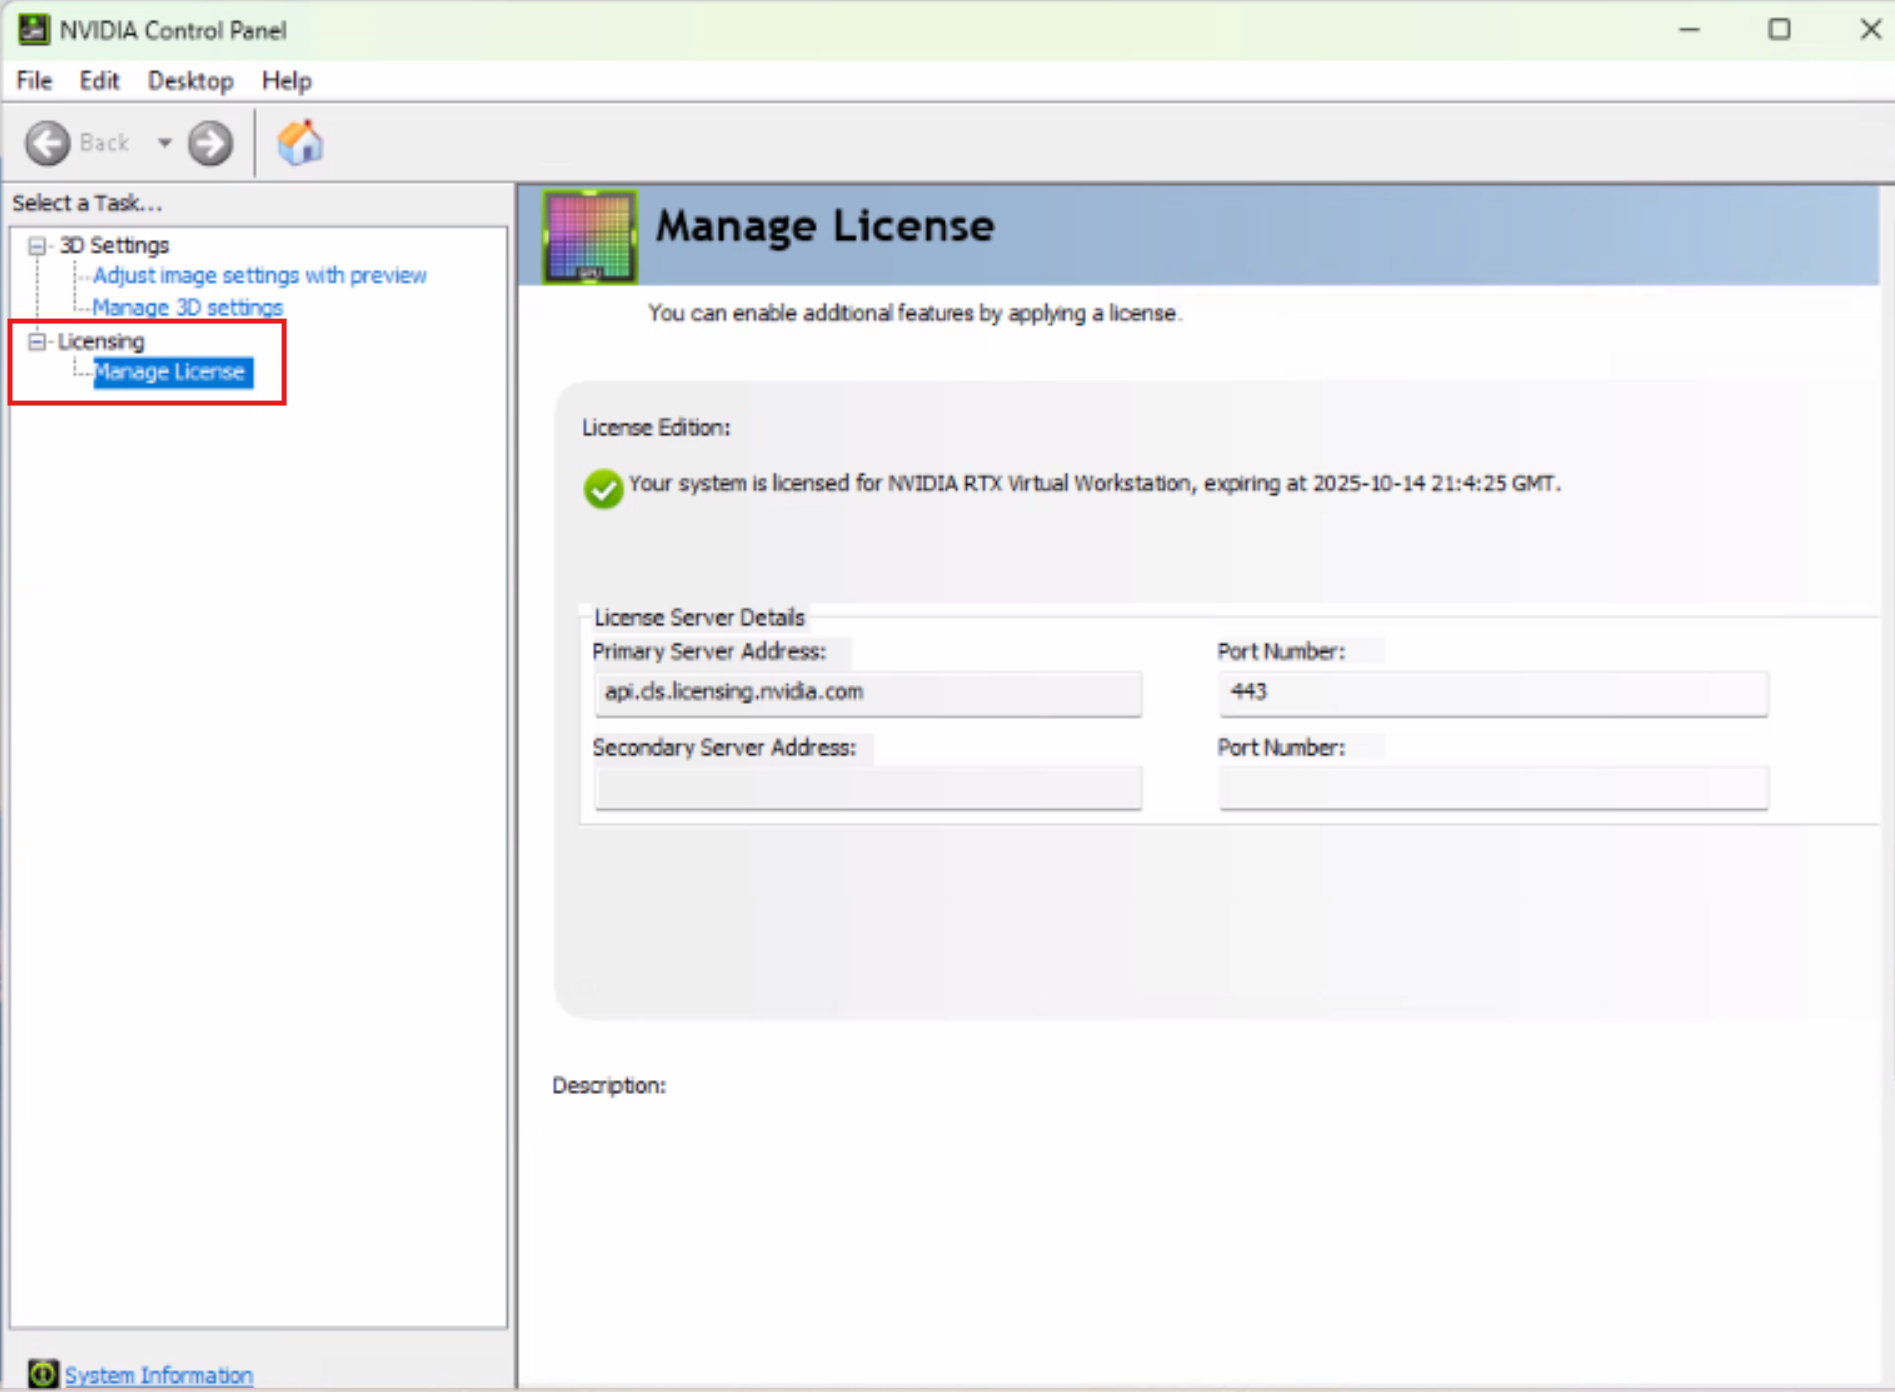Open the Desktop menu
The width and height of the screenshot is (1895, 1392).
click(x=190, y=81)
